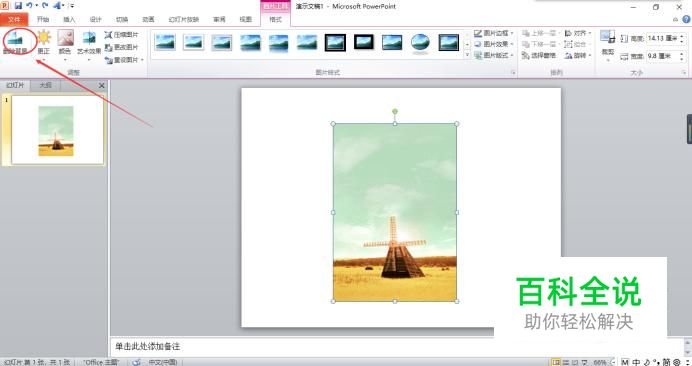The height and width of the screenshot is (366, 692).
Task: Open Artistic Effects (艺术效果) gallery
Action: (89, 42)
